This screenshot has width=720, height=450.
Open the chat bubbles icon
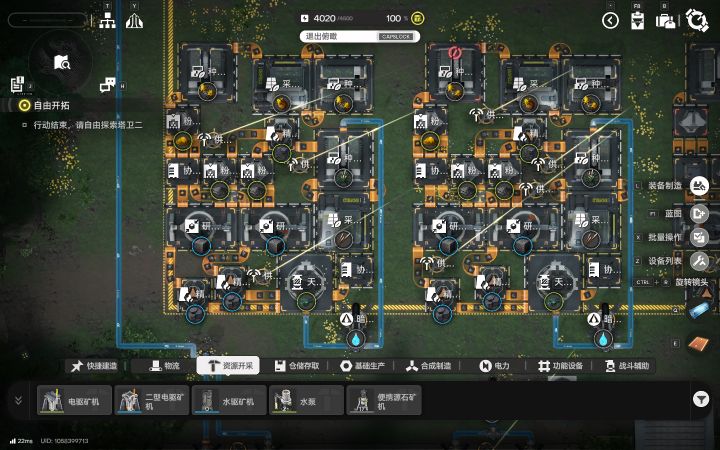[x=108, y=84]
